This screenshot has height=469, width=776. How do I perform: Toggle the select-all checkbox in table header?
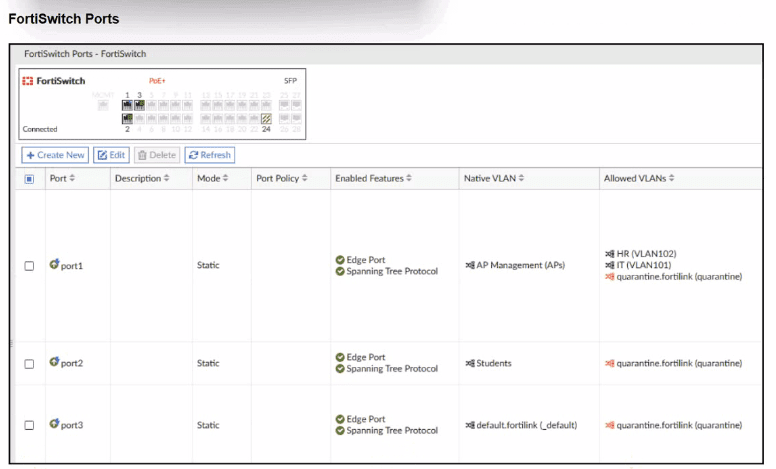click(29, 179)
